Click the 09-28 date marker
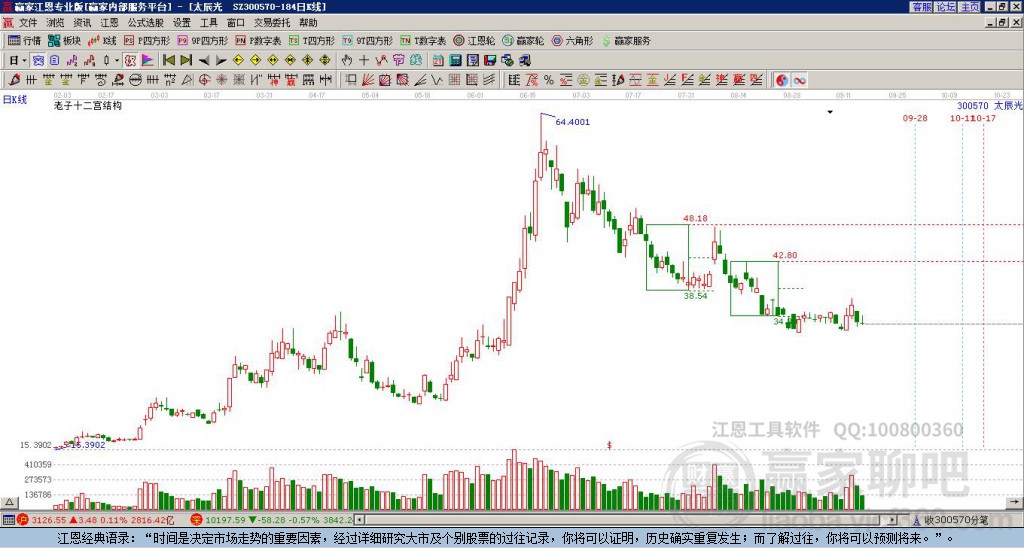The image size is (1024, 548). tap(915, 118)
